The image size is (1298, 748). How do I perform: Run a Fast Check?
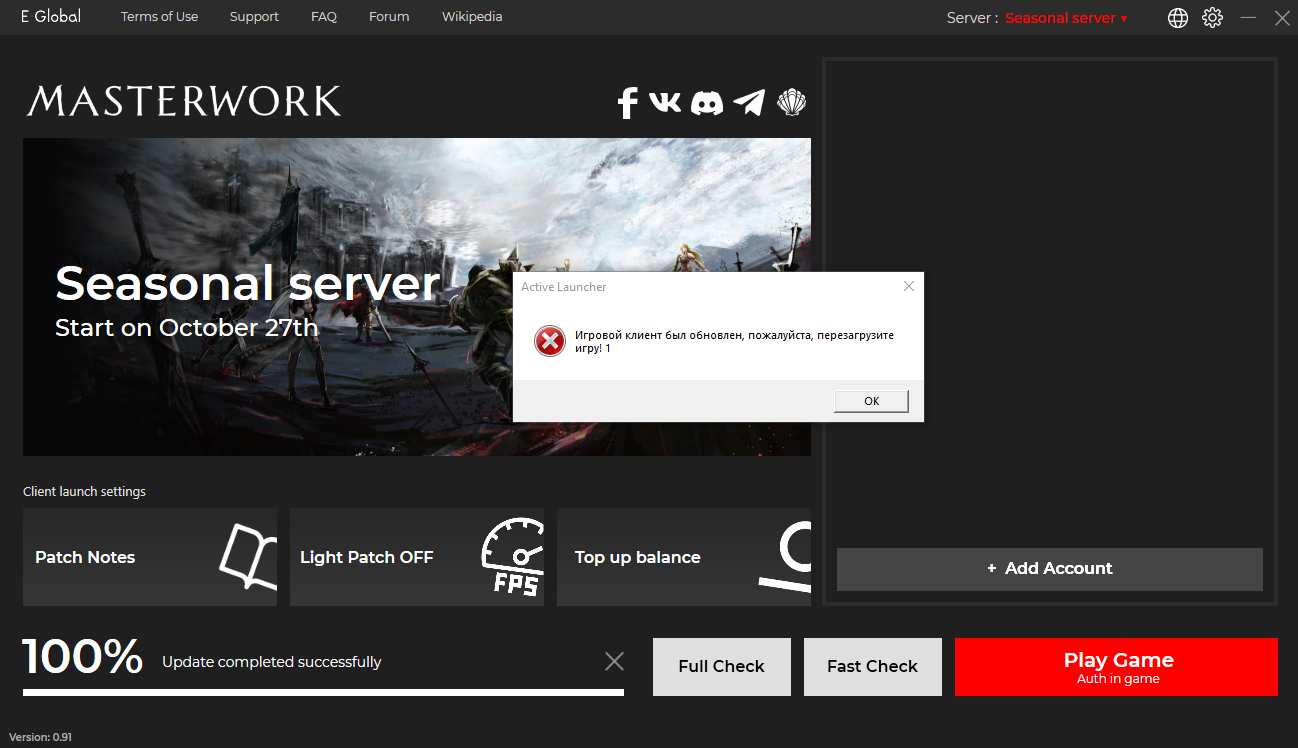click(x=872, y=666)
